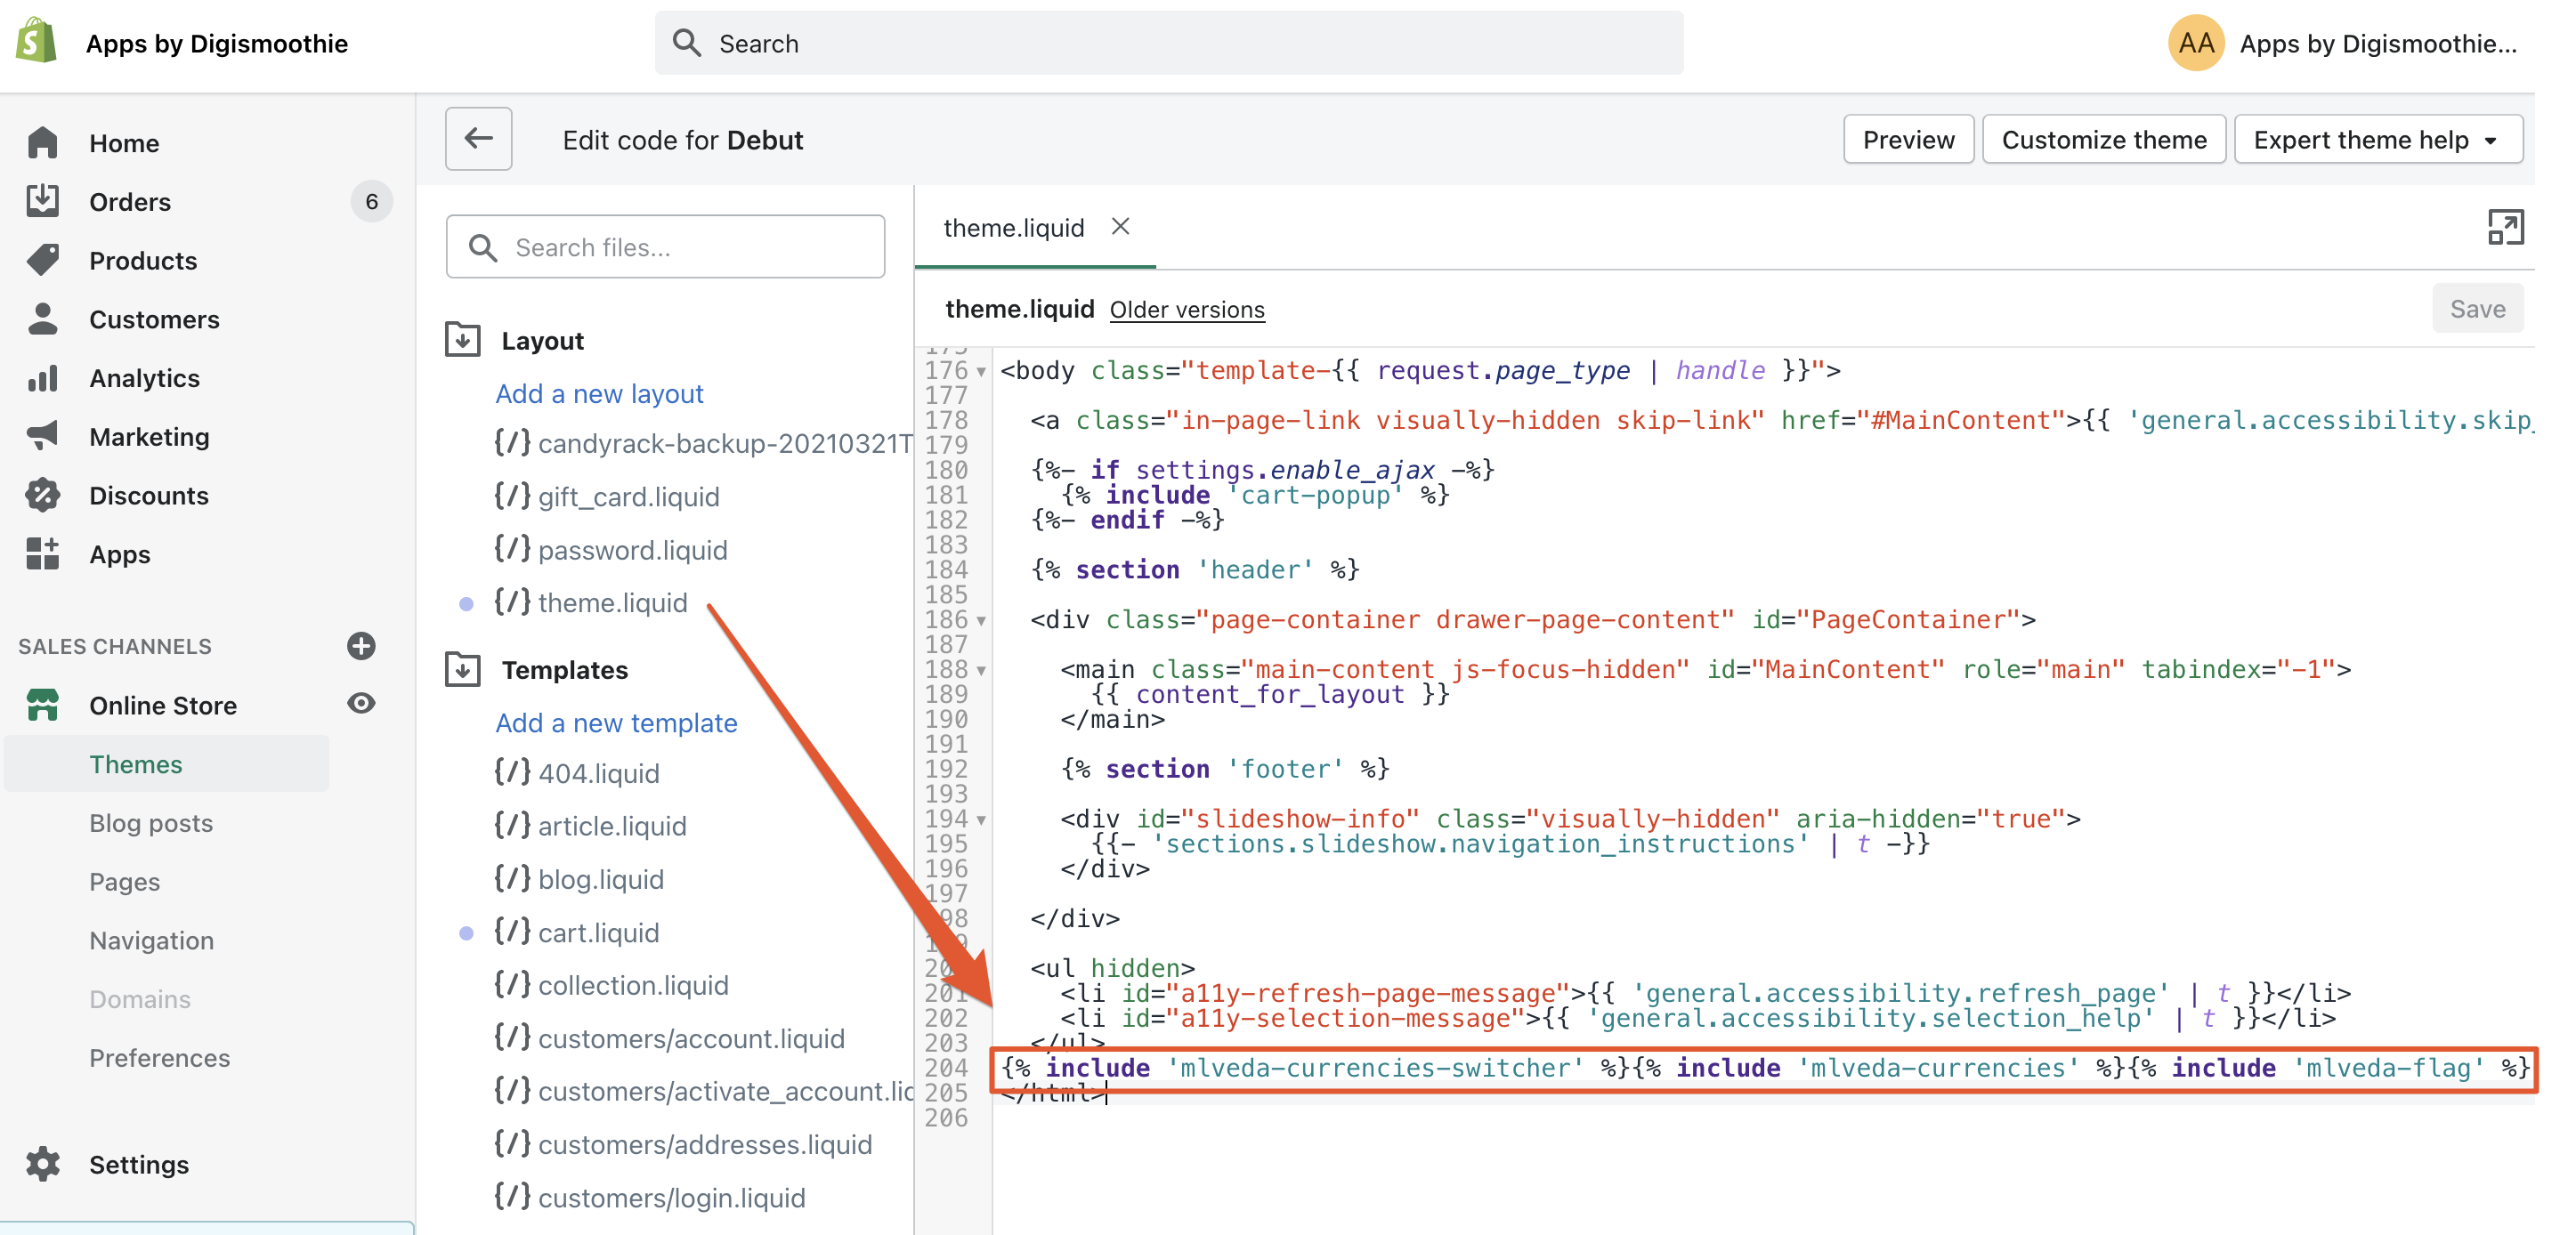Screen dimensions: 2576x1235
Task: Open gift_card.liquid file
Action: (607, 496)
